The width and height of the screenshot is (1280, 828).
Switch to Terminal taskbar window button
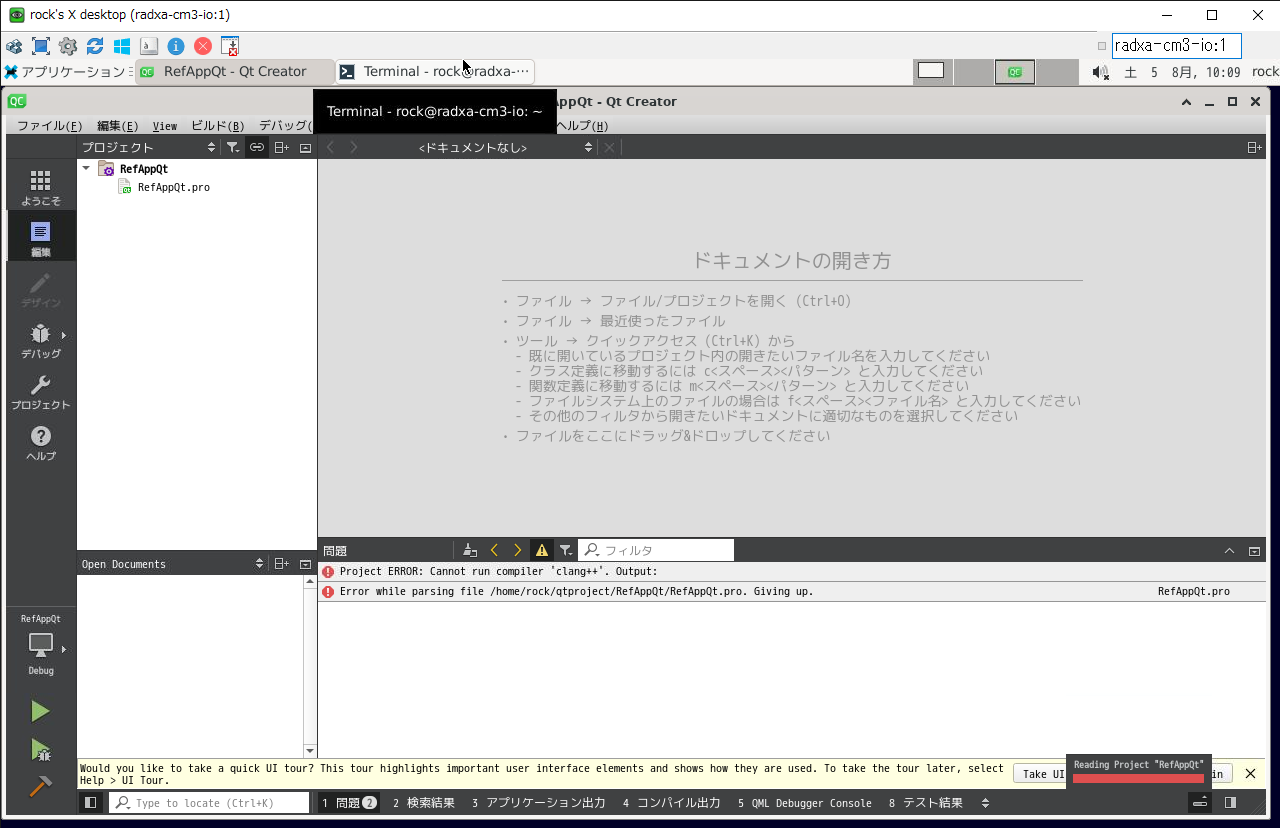436,71
